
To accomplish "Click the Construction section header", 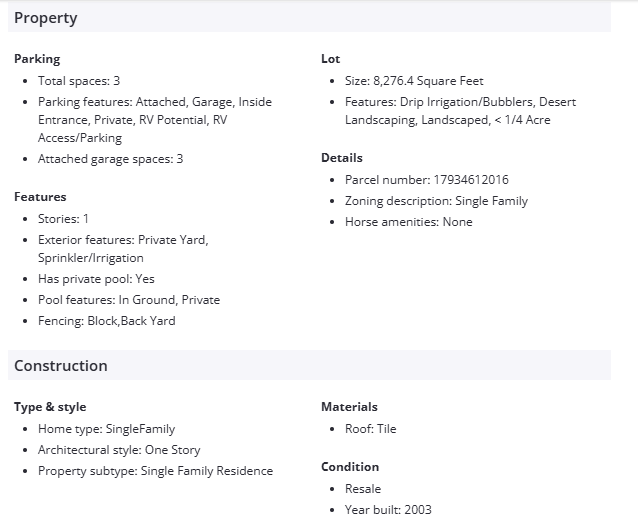I will 61,366.
